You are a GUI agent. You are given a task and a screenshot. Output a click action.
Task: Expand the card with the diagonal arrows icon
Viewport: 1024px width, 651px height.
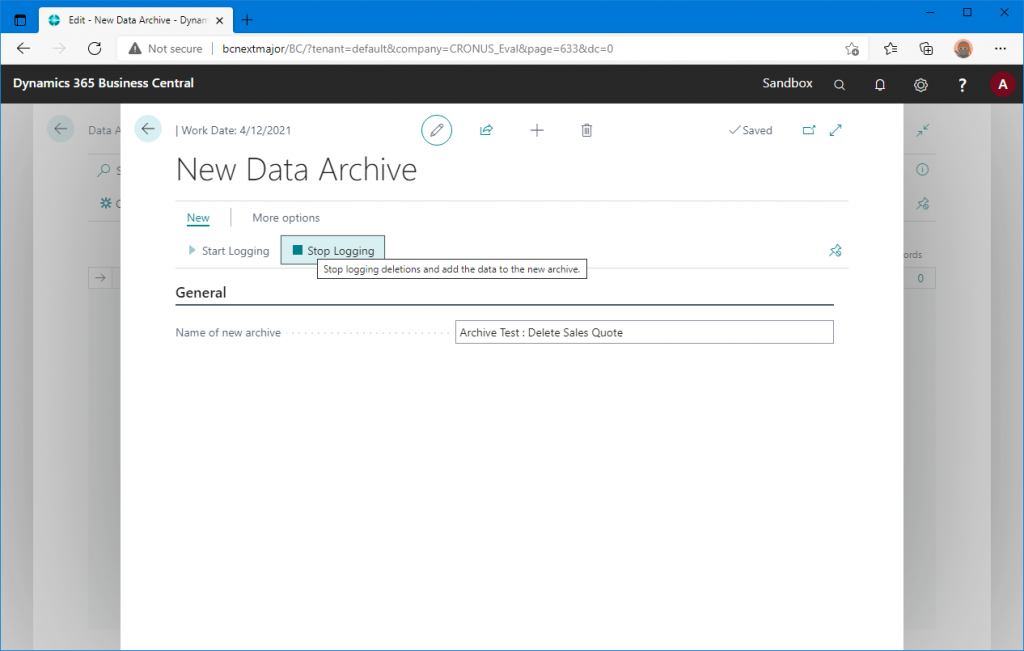click(x=835, y=130)
